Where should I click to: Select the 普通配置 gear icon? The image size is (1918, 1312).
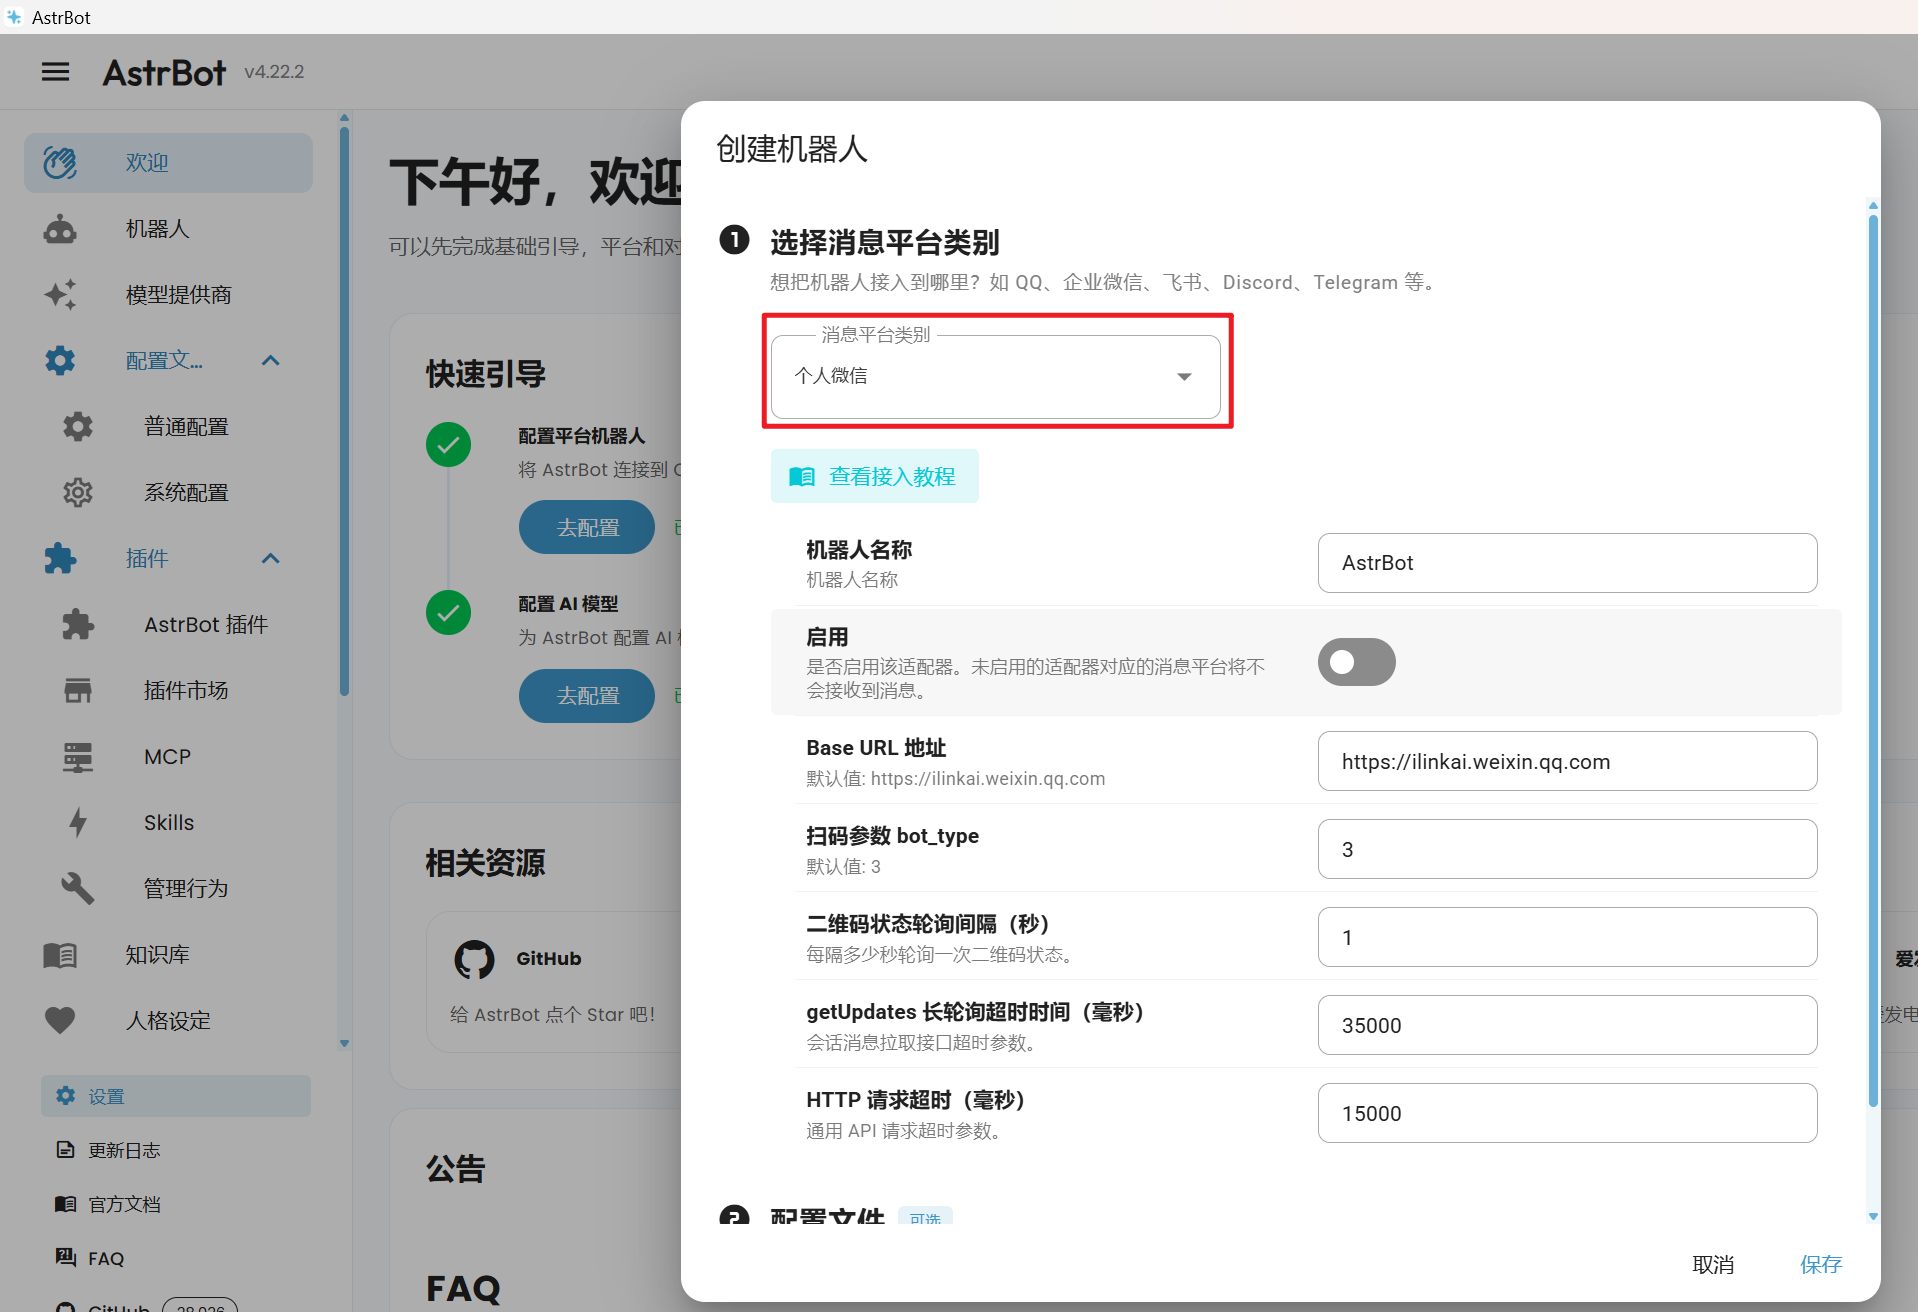[x=78, y=427]
